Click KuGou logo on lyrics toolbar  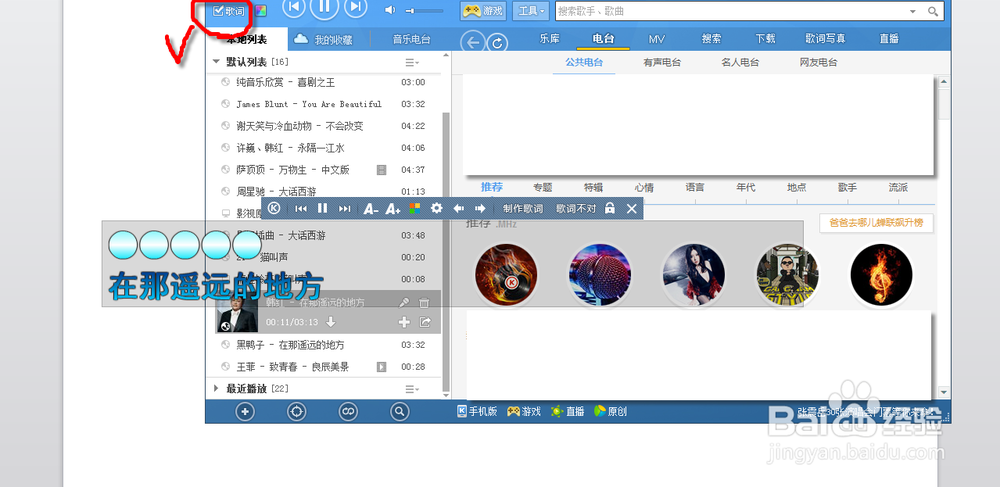tap(274, 208)
